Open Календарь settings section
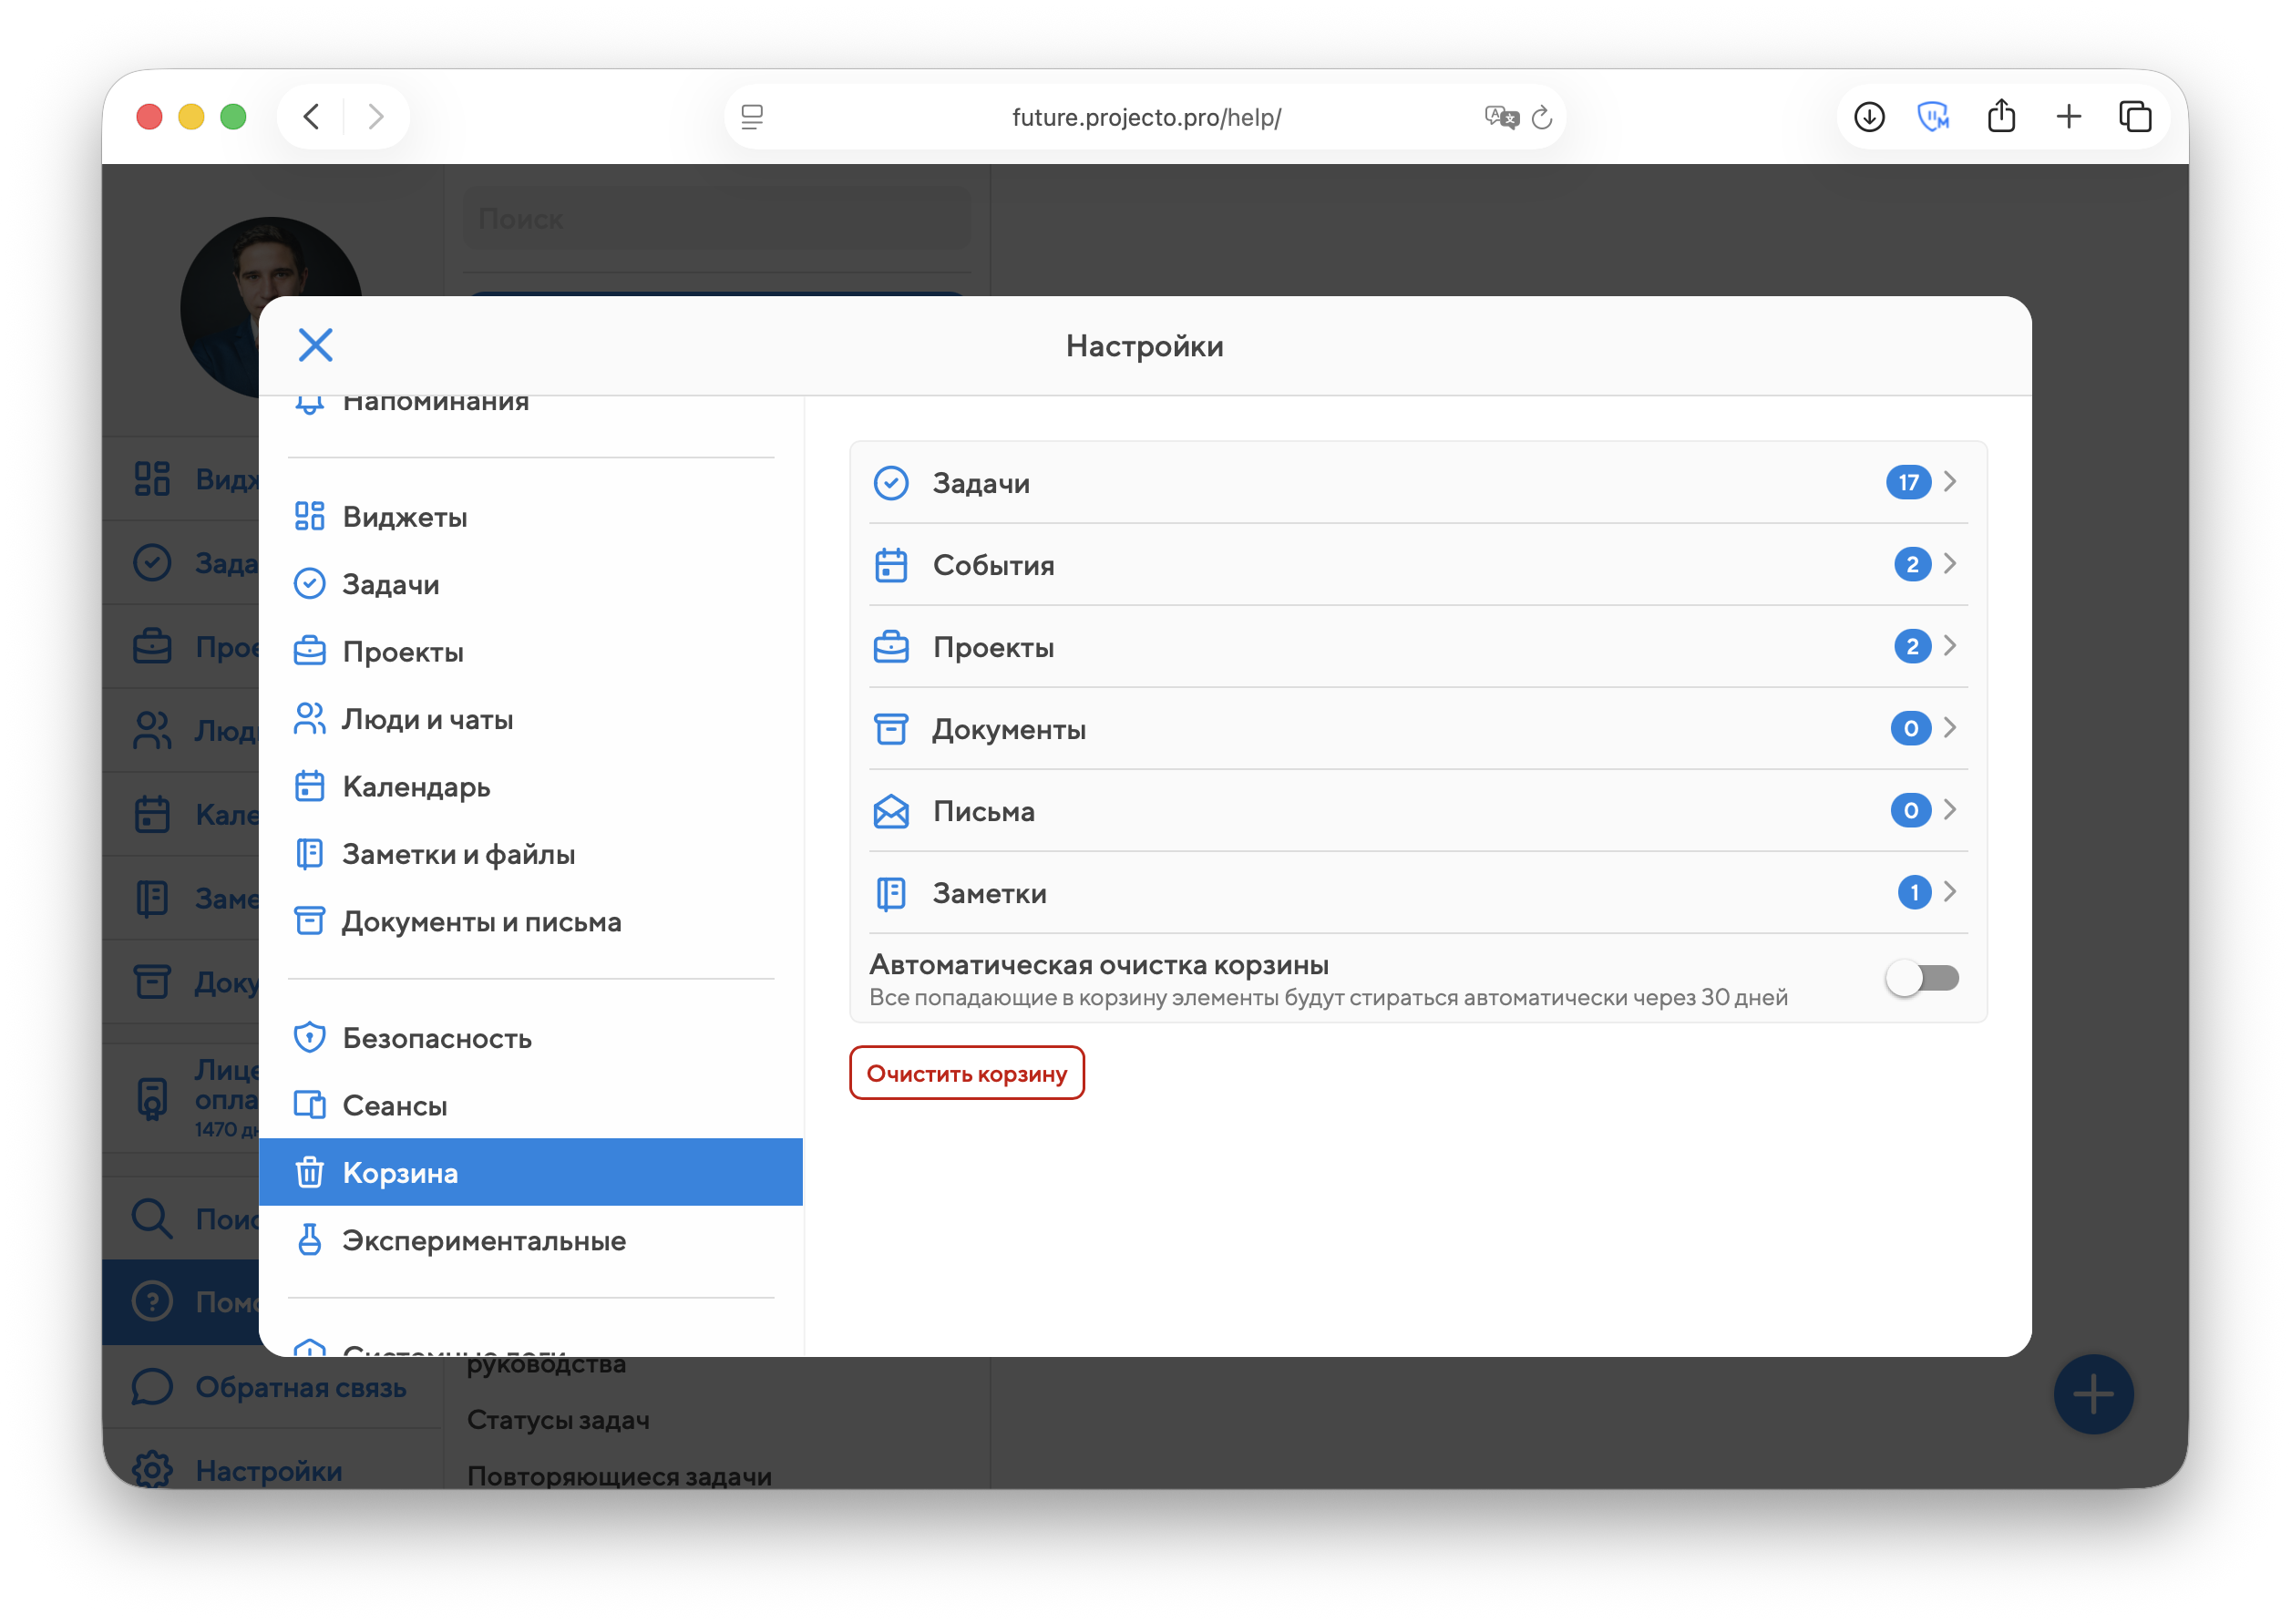 416,787
